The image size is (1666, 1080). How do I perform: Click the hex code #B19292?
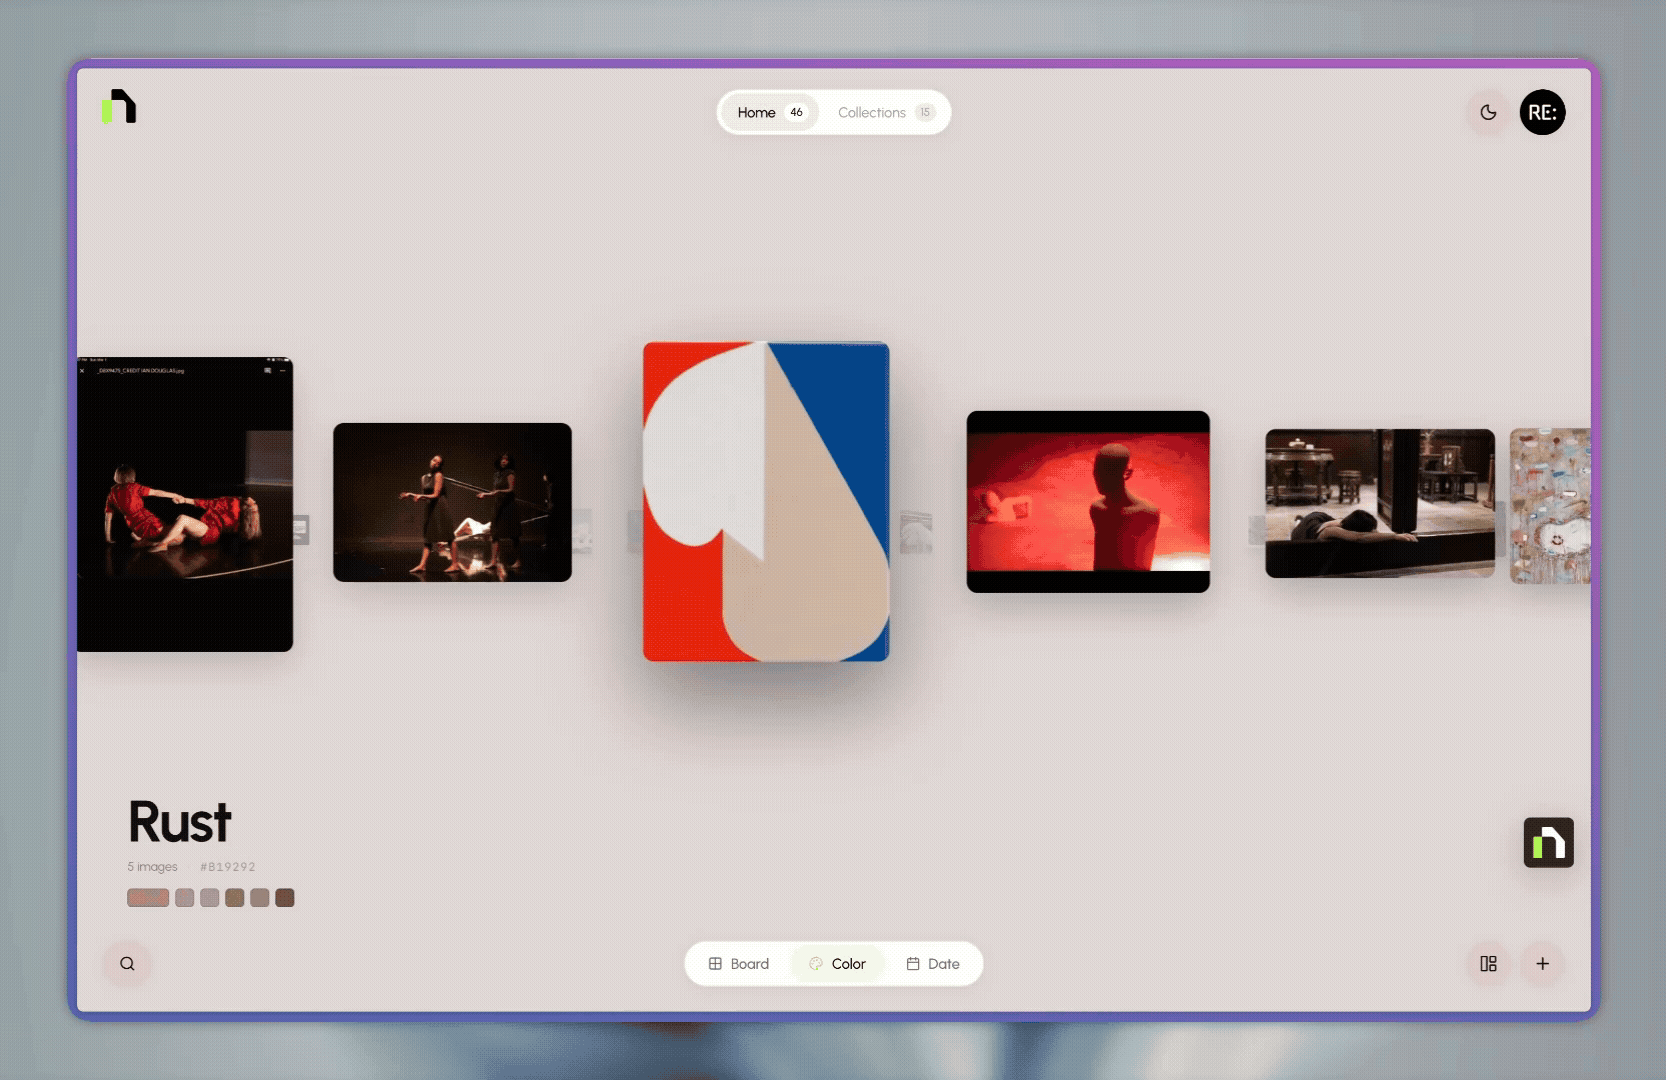tap(227, 867)
